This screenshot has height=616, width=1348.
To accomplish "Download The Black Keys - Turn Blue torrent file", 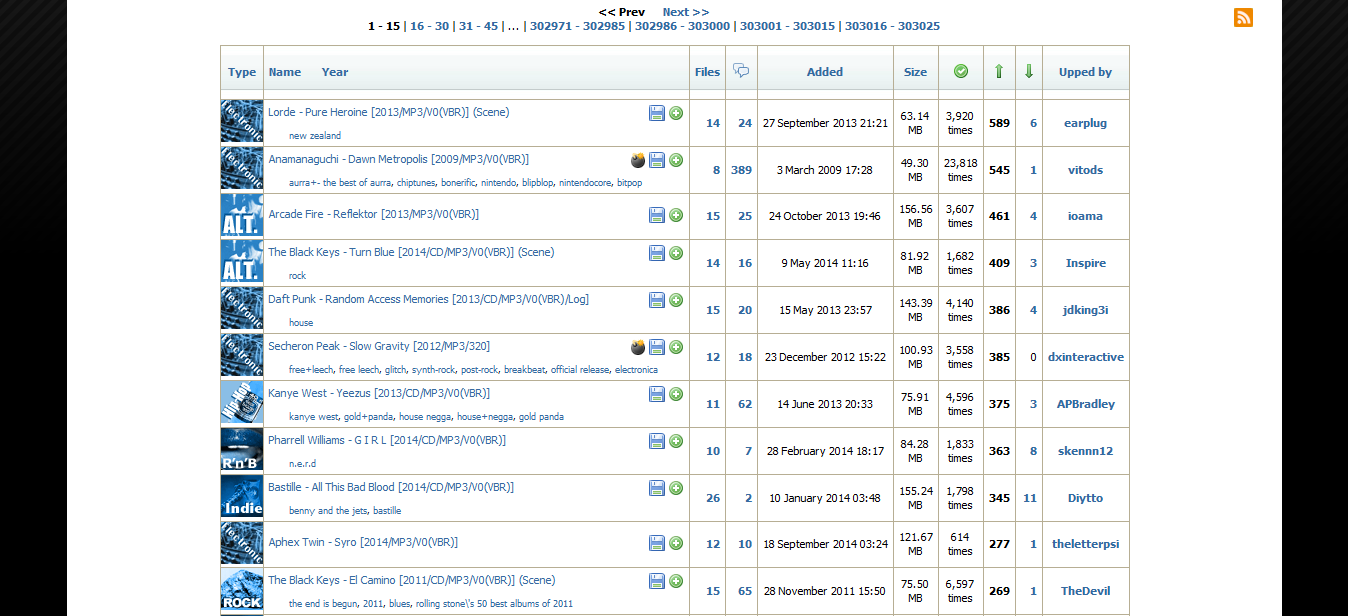I will tap(657, 253).
